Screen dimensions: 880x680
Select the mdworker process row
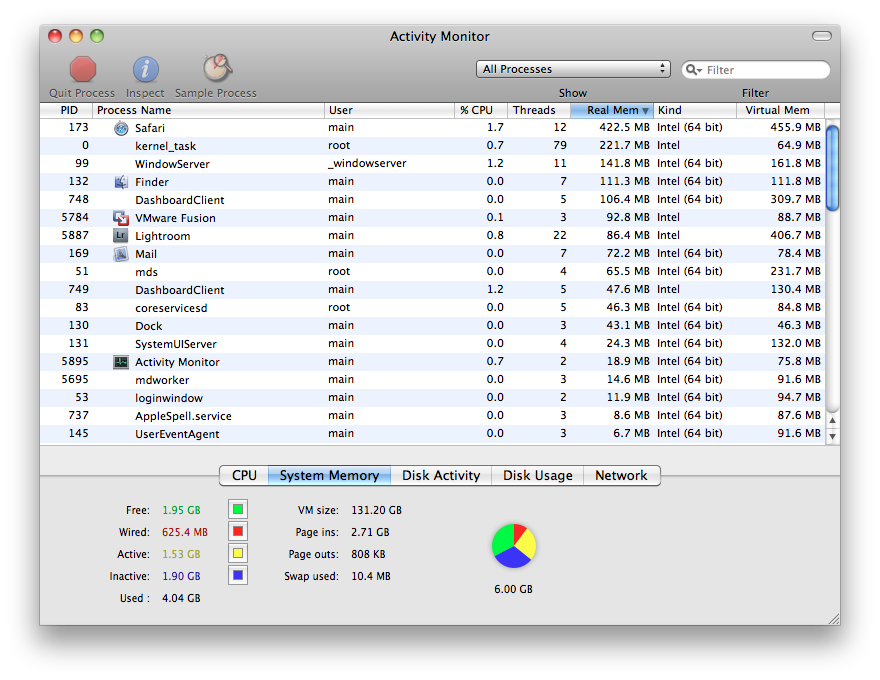[433, 379]
